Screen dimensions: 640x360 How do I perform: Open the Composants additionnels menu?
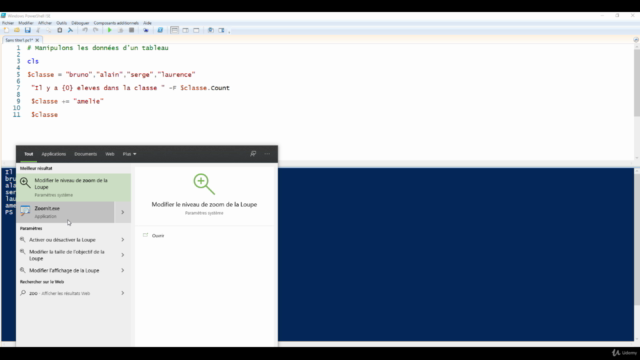coord(116,23)
